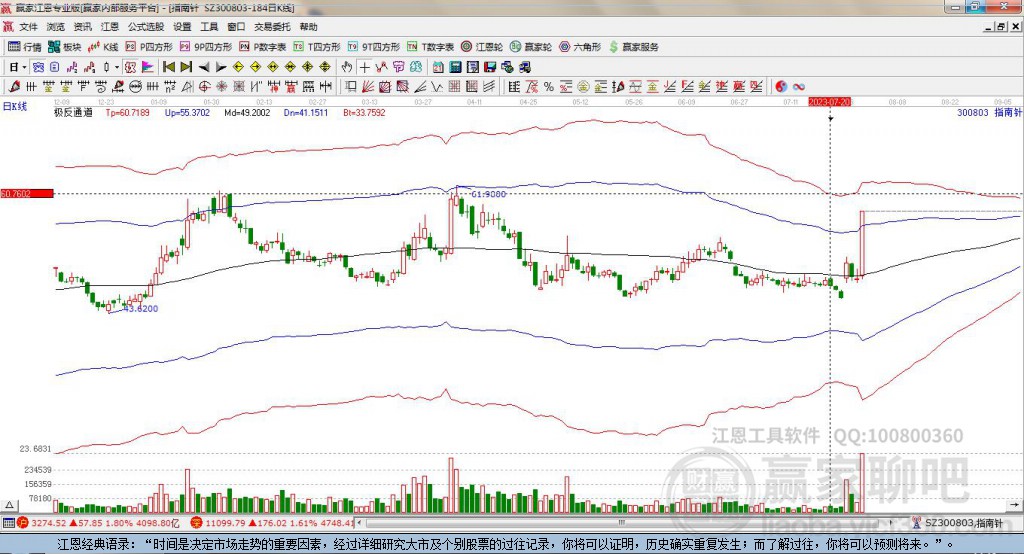Screen dimensions: 1024x554
Task: Open the 帮助 menu
Action: click(x=308, y=27)
